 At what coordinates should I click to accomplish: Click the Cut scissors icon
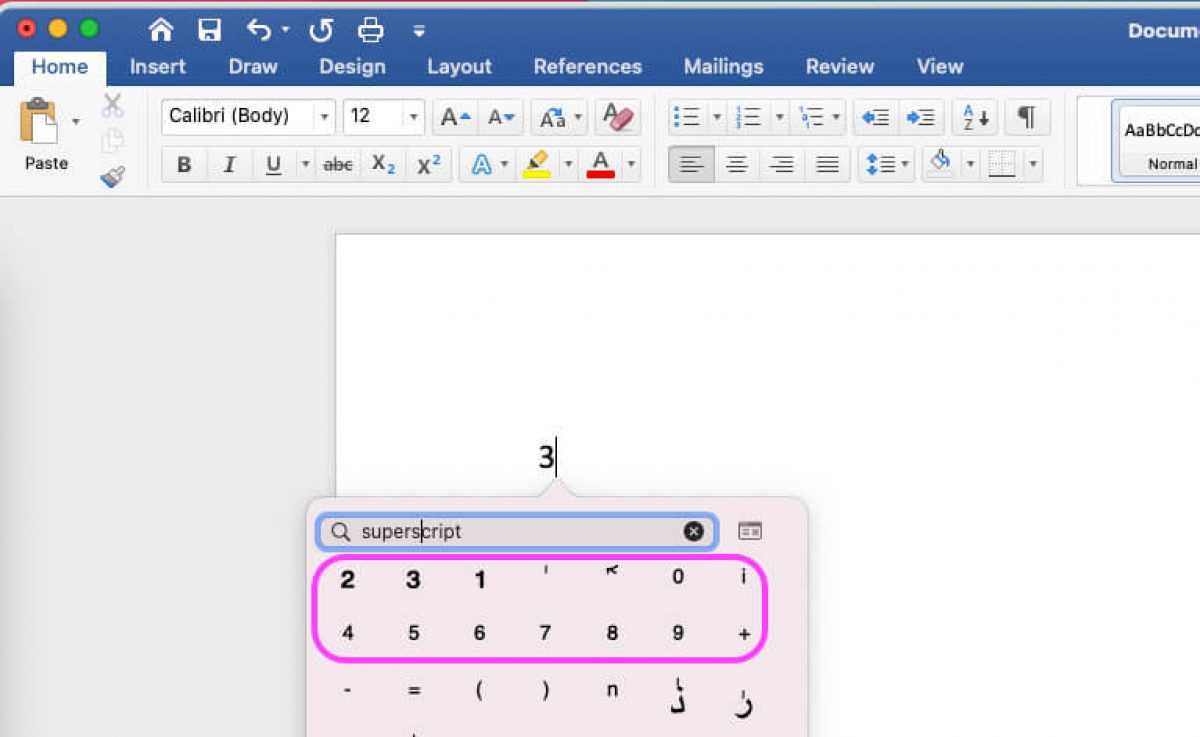112,105
